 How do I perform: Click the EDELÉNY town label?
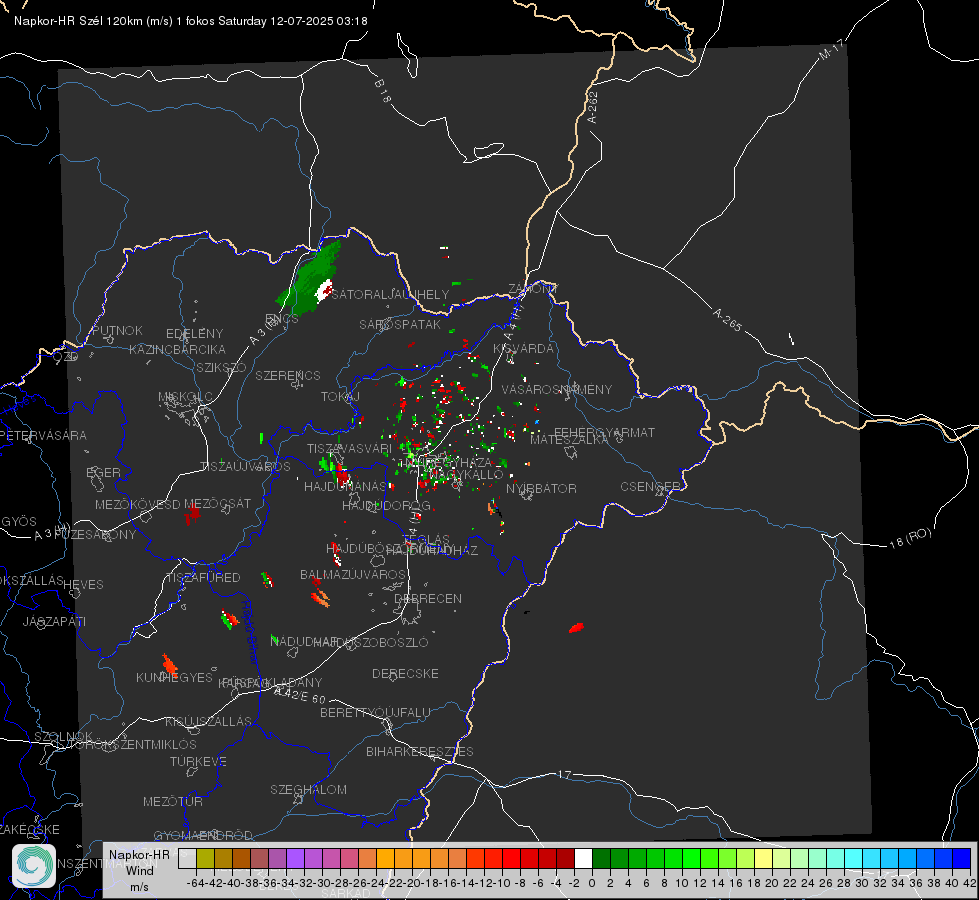[194, 334]
